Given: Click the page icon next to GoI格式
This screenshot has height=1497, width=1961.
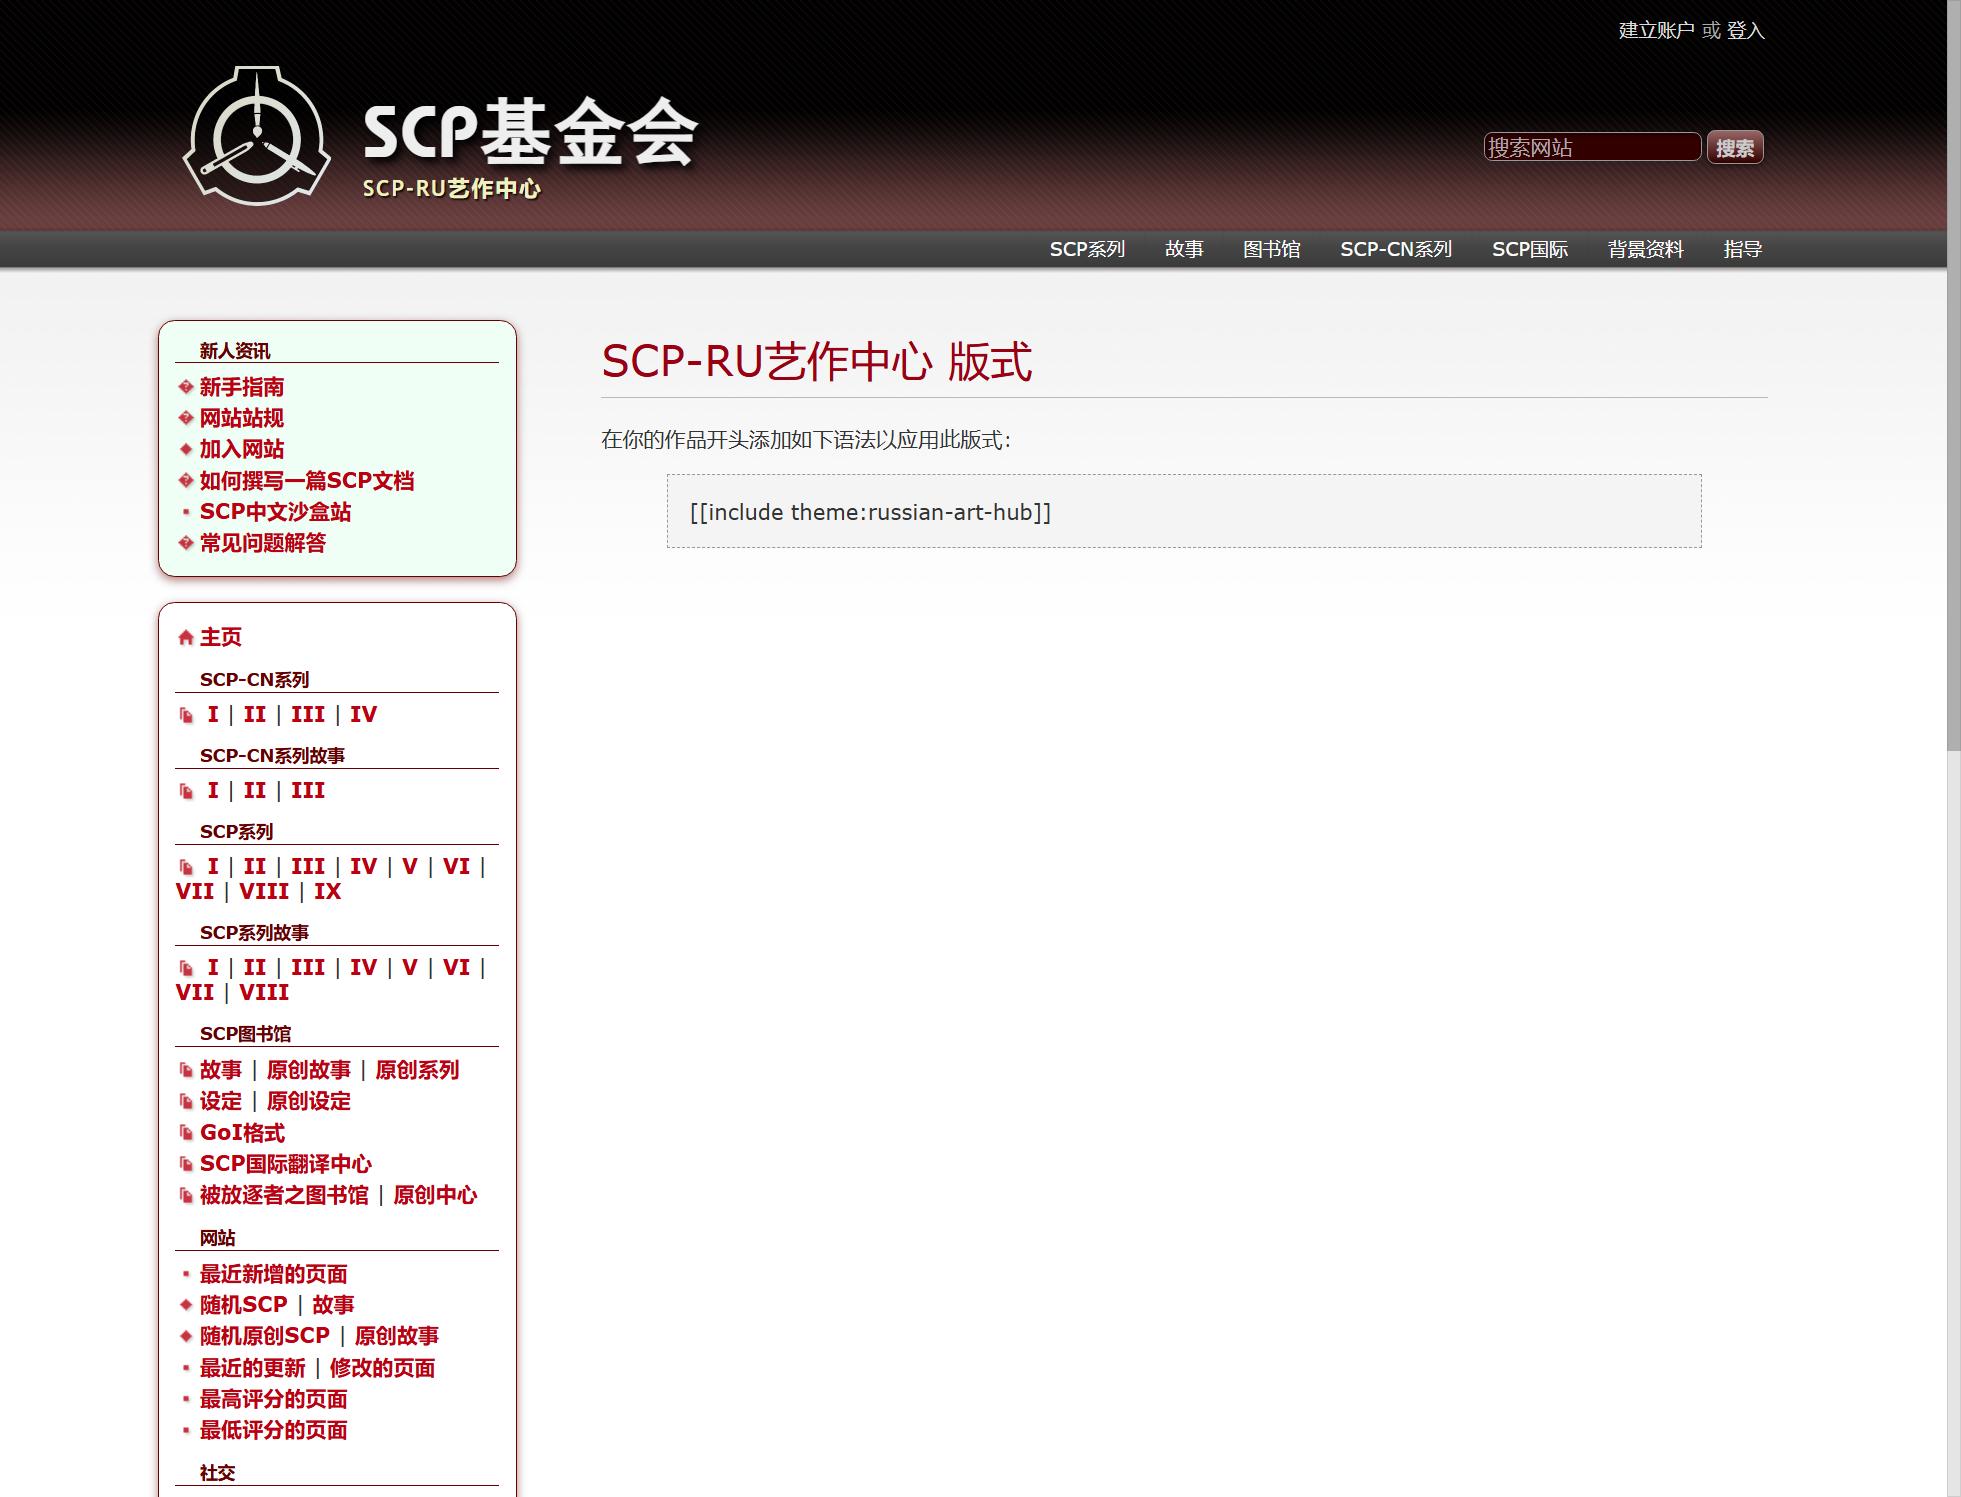Looking at the screenshot, I should point(186,1133).
